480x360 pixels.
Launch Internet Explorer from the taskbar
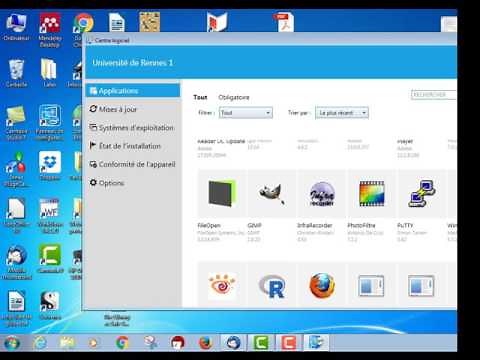[x=40, y=343]
